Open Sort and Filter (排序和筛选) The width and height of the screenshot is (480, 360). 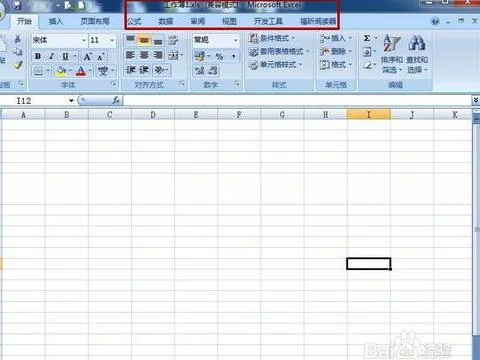tap(392, 53)
